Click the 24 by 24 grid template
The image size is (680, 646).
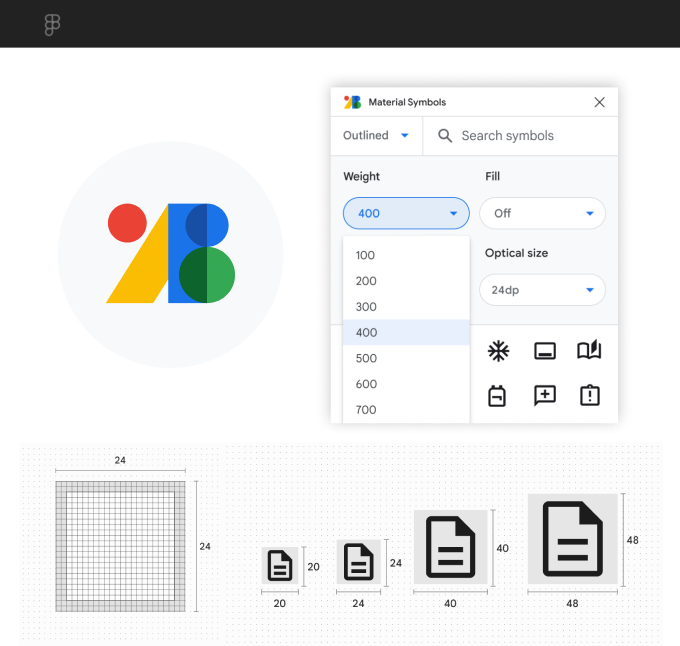click(x=120, y=546)
